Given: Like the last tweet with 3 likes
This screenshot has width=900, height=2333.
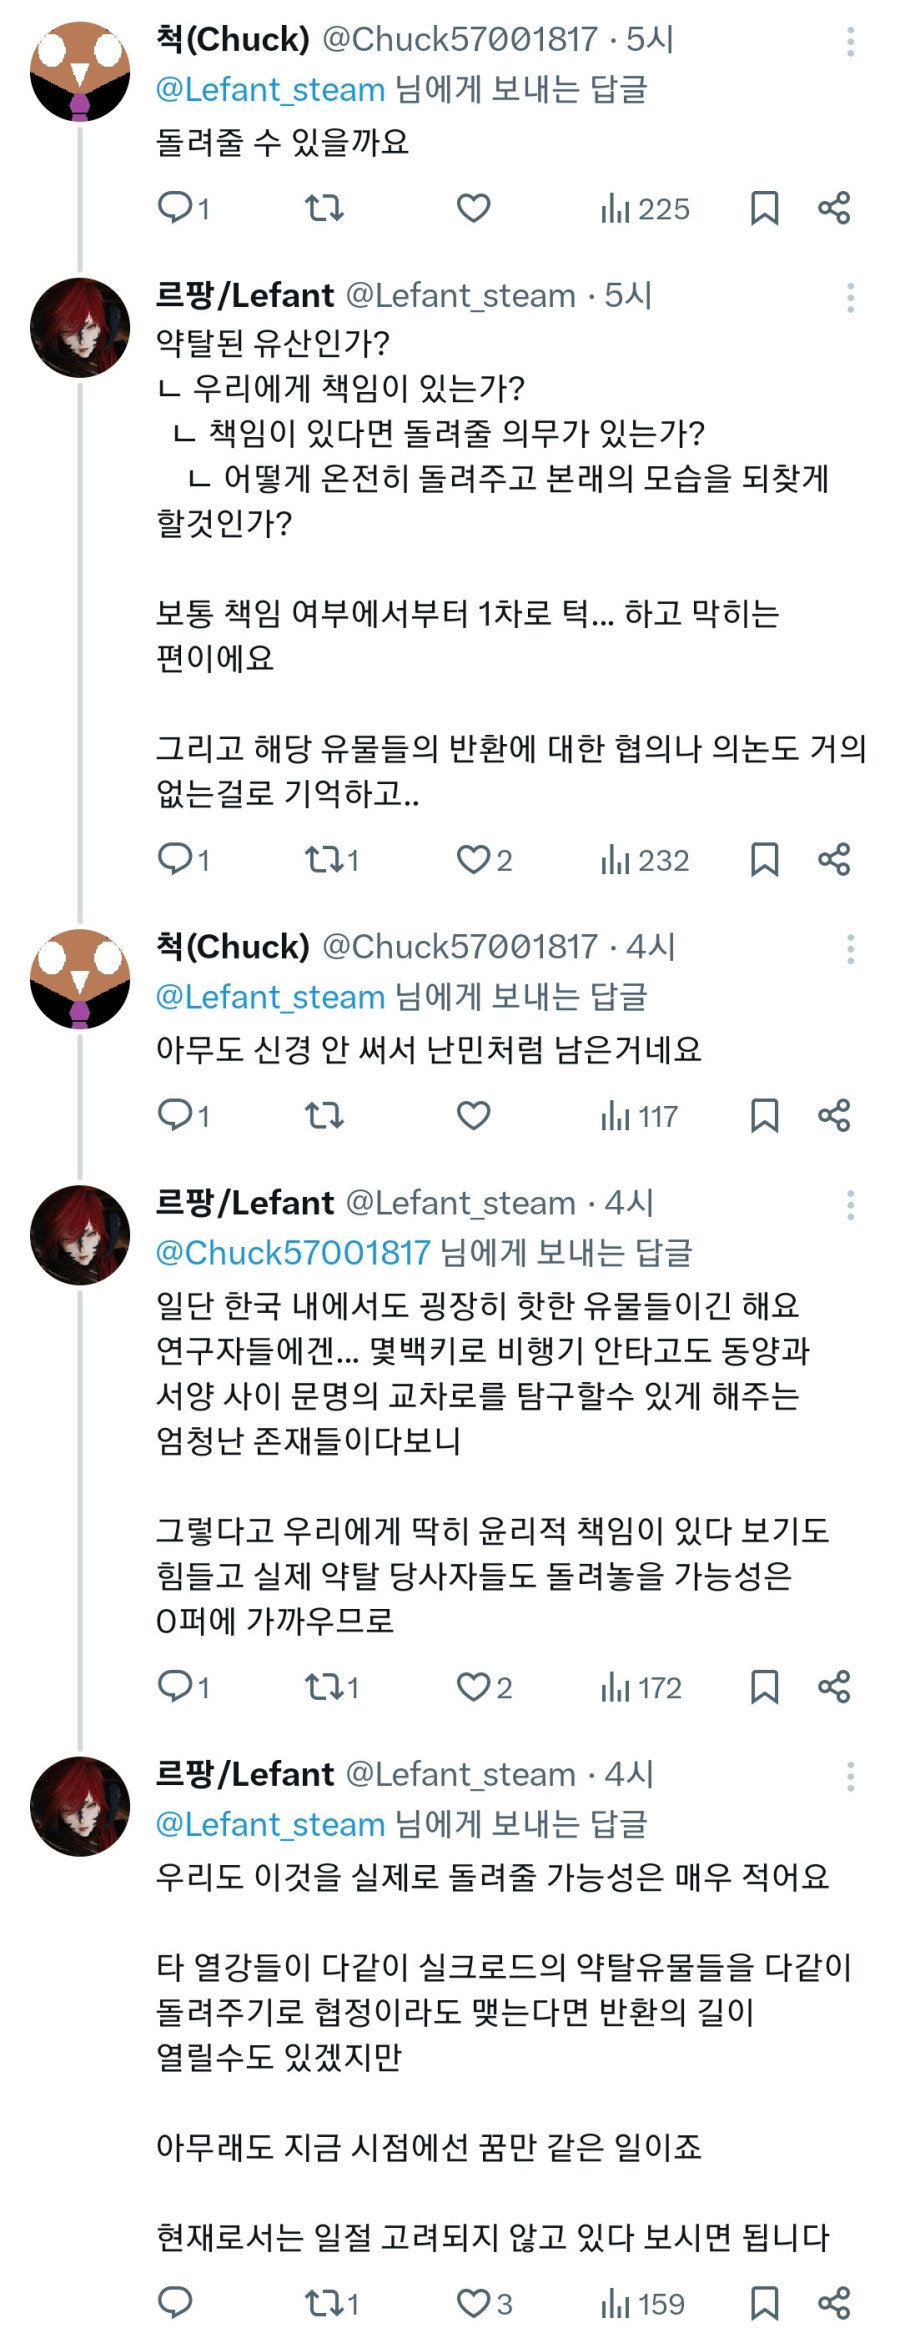Looking at the screenshot, I should (x=473, y=2302).
